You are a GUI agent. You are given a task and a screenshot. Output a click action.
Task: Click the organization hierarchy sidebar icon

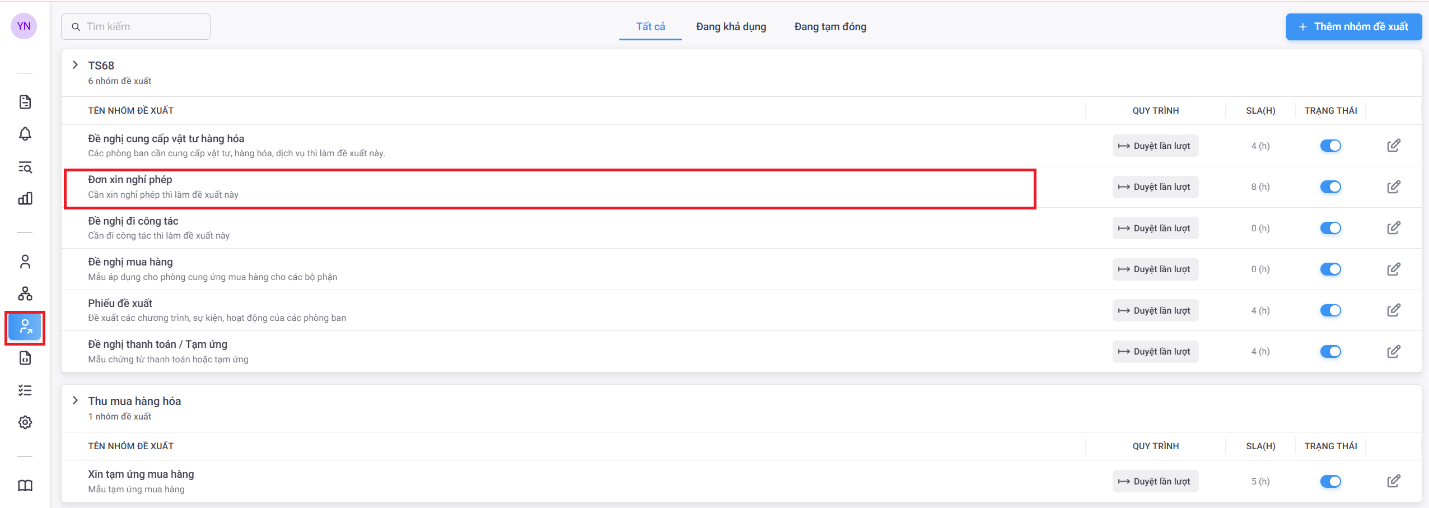pyautogui.click(x=25, y=294)
